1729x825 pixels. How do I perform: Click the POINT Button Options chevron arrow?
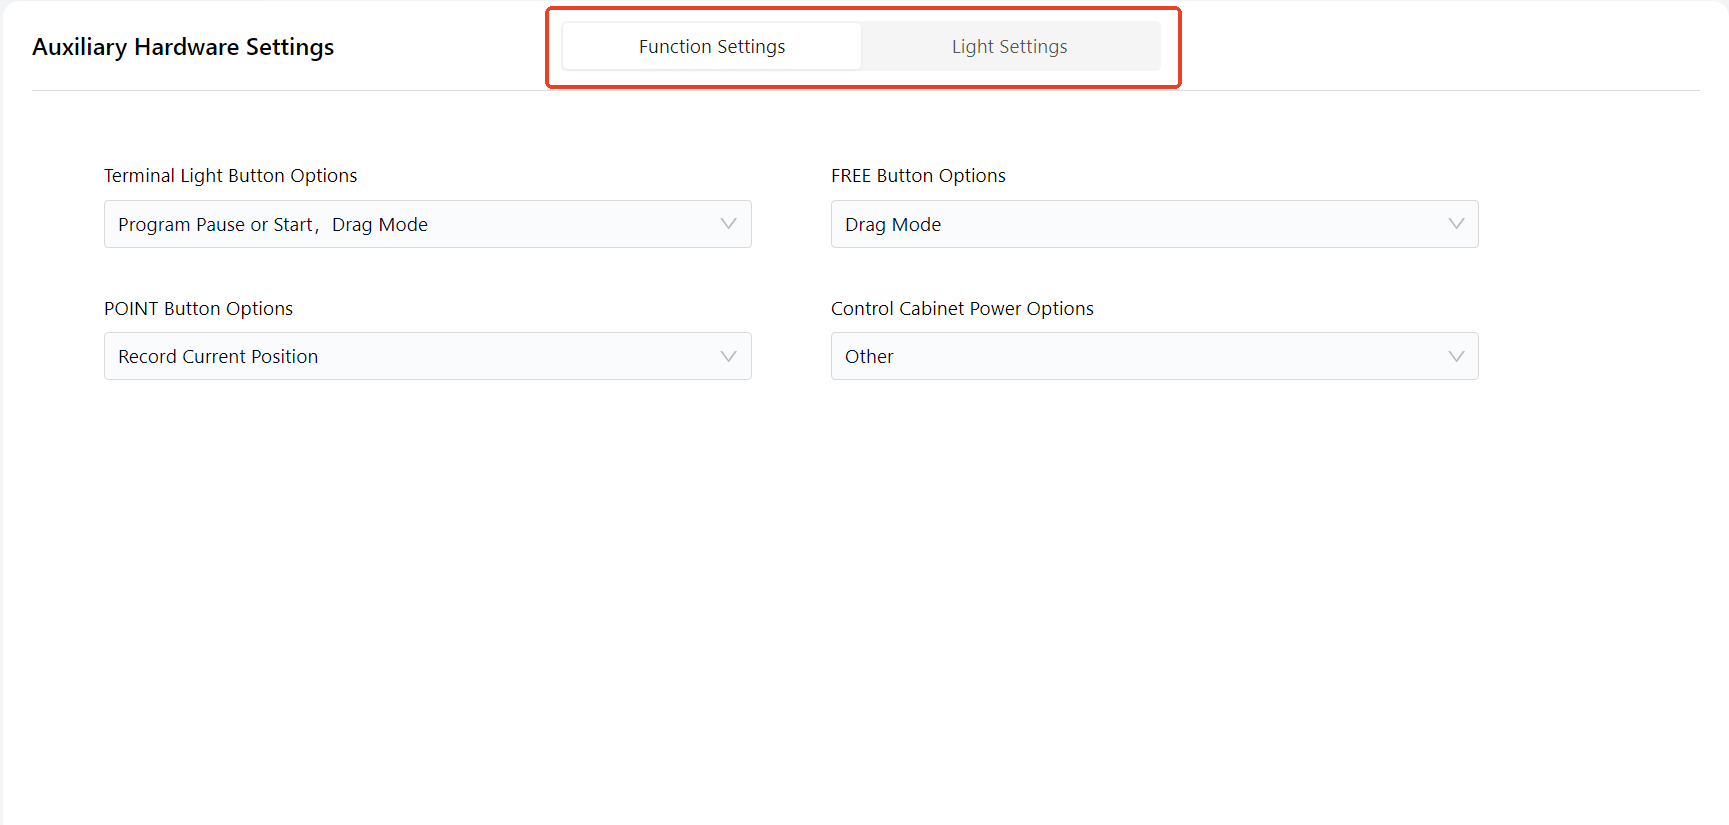[x=728, y=356]
